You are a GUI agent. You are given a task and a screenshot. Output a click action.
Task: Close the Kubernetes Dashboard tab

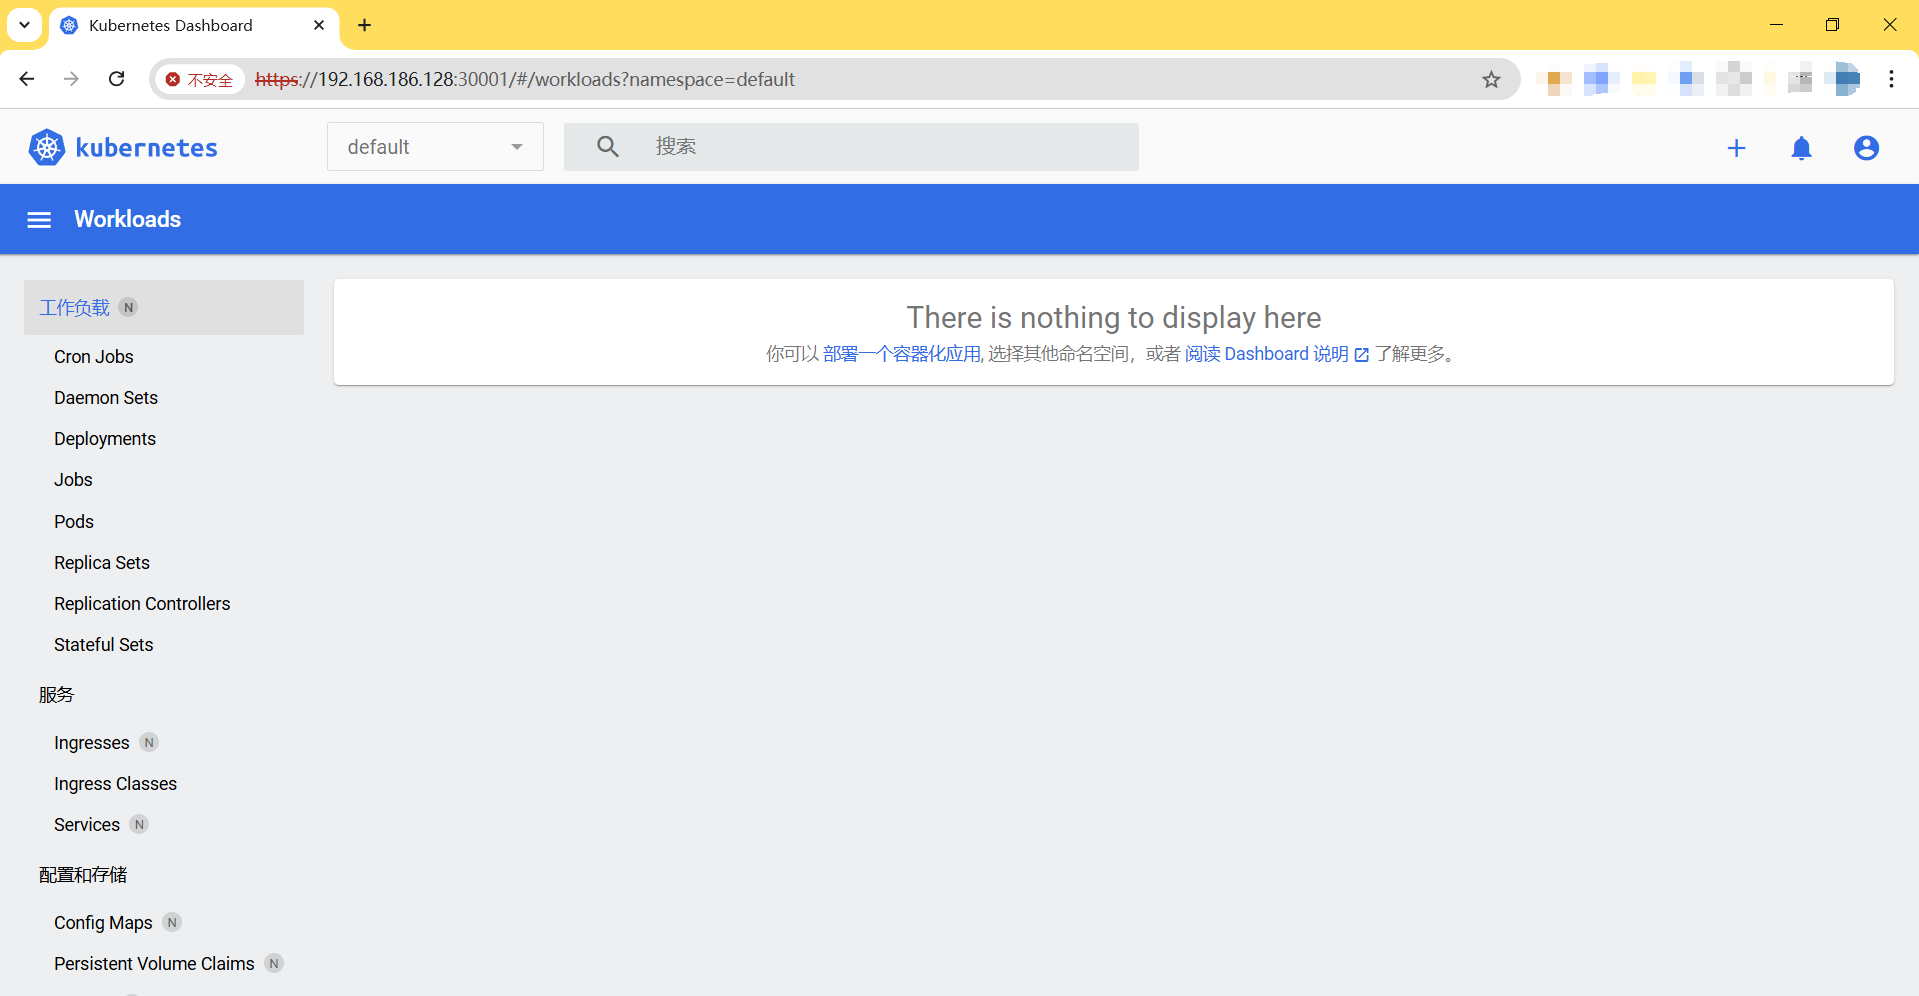(x=319, y=25)
